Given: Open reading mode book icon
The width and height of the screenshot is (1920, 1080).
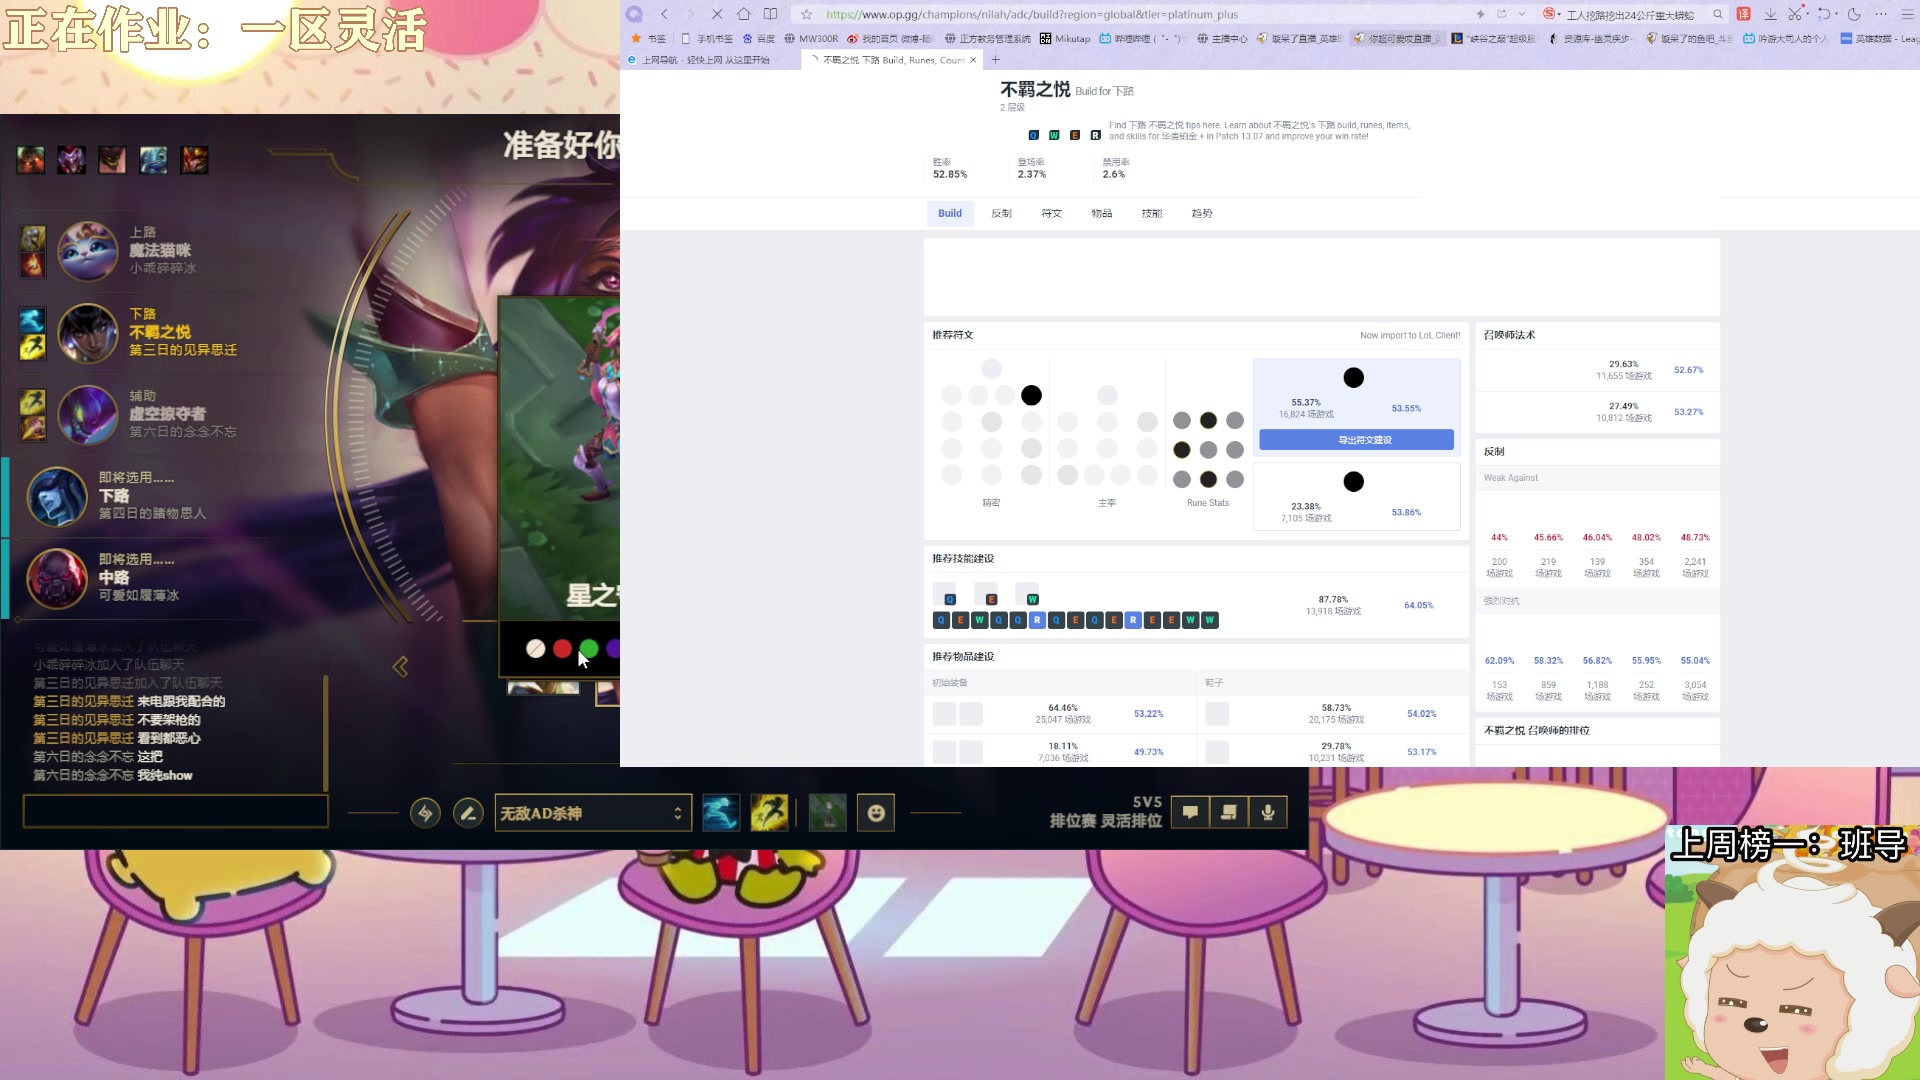Looking at the screenshot, I should [x=770, y=14].
